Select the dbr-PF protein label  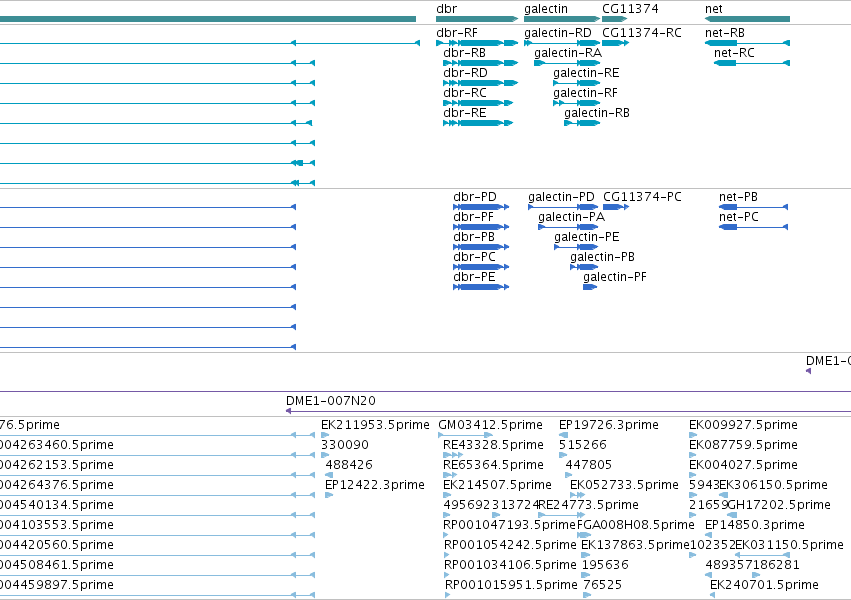coord(473,216)
